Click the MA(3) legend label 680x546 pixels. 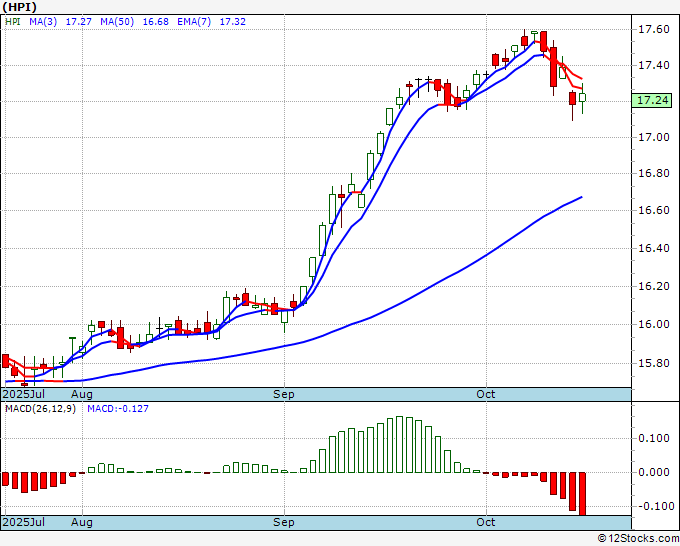tap(43, 21)
